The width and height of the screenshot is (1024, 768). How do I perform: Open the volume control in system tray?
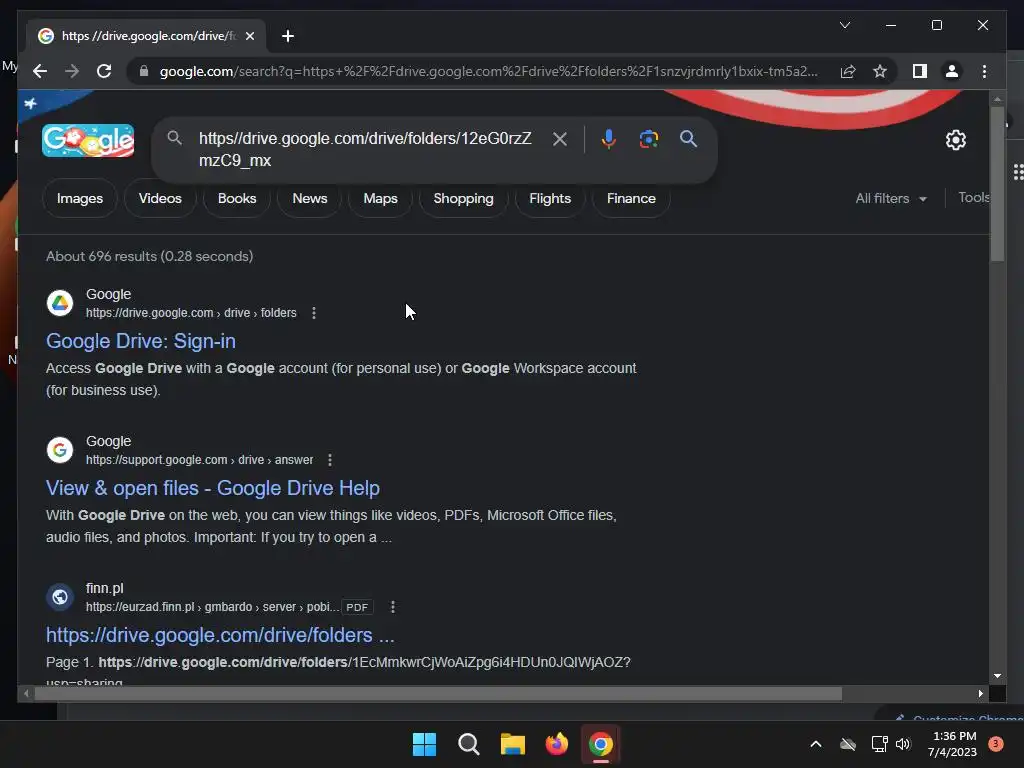tap(903, 744)
